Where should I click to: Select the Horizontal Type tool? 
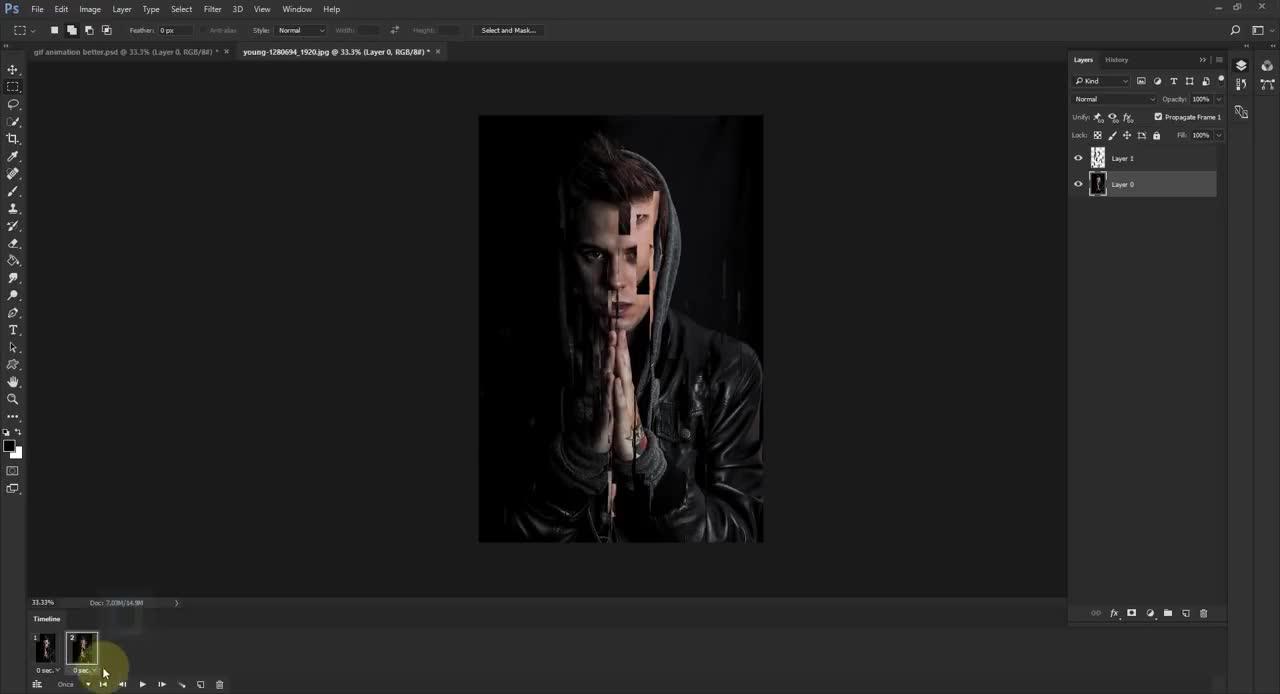pyautogui.click(x=13, y=330)
